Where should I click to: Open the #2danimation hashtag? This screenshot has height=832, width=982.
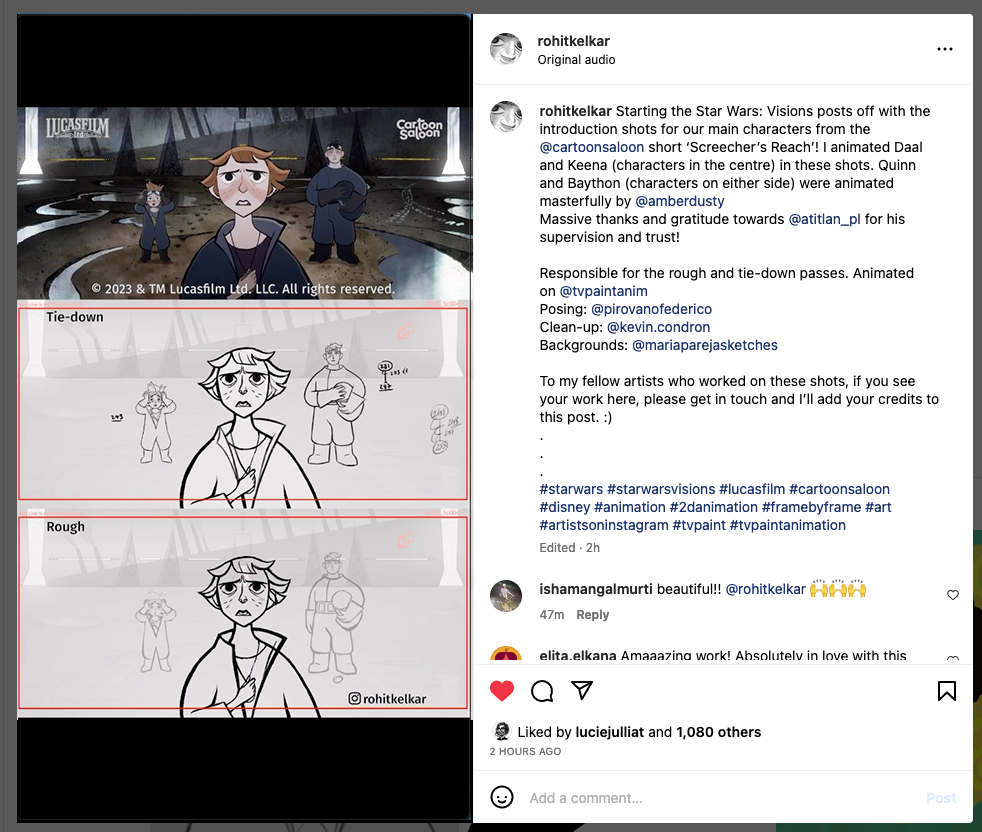pos(713,507)
